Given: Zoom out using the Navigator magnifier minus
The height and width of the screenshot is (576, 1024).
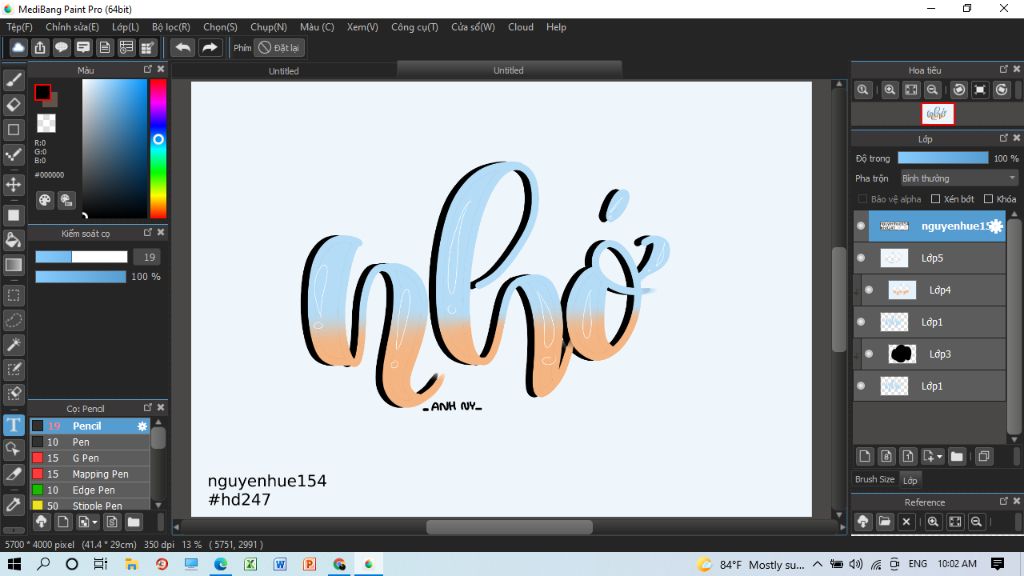Looking at the screenshot, I should point(933,90).
